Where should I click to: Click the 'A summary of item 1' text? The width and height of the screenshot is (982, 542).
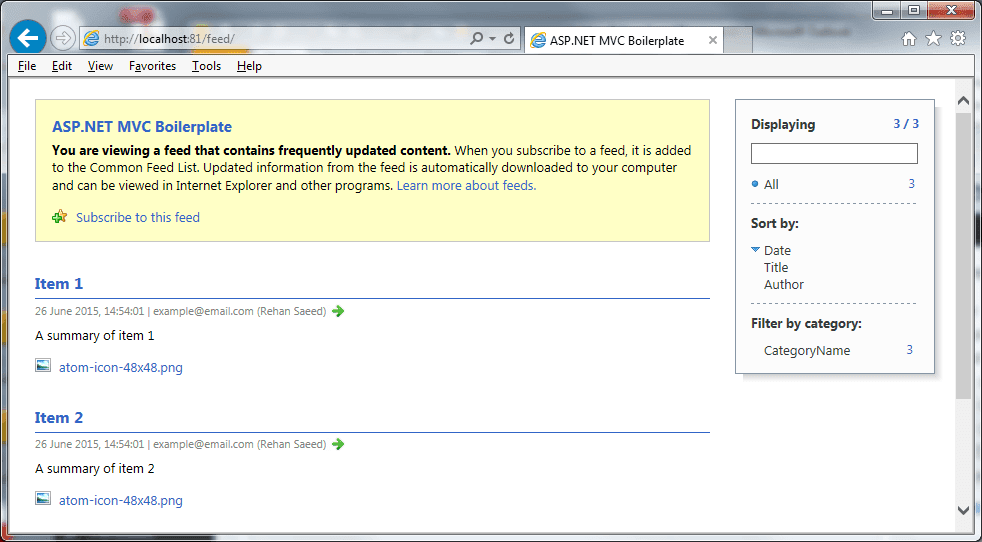95,336
